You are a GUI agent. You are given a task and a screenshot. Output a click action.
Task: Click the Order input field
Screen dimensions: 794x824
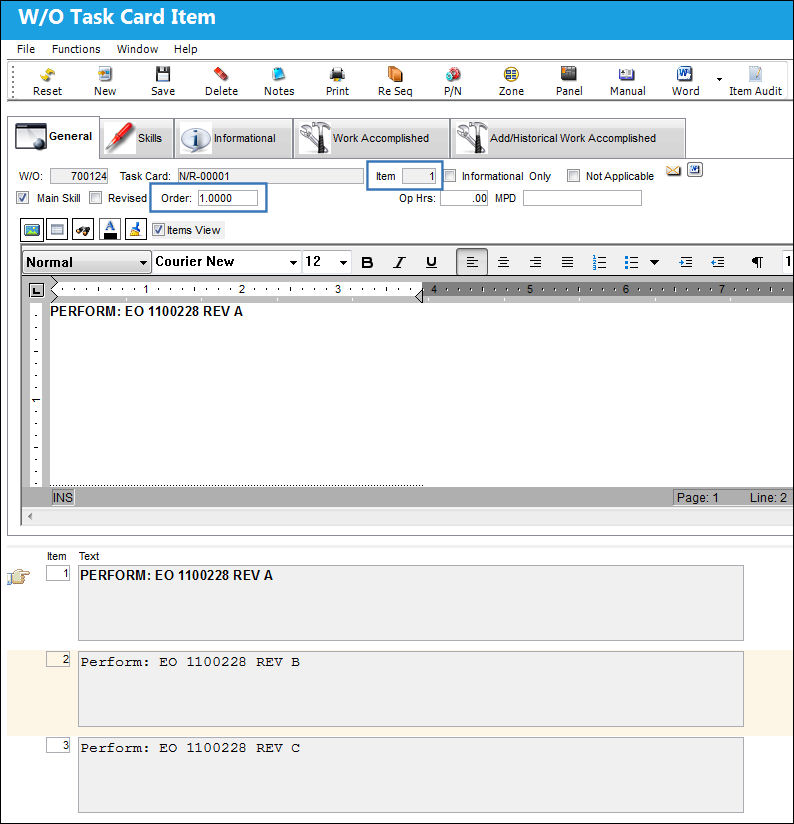[228, 198]
